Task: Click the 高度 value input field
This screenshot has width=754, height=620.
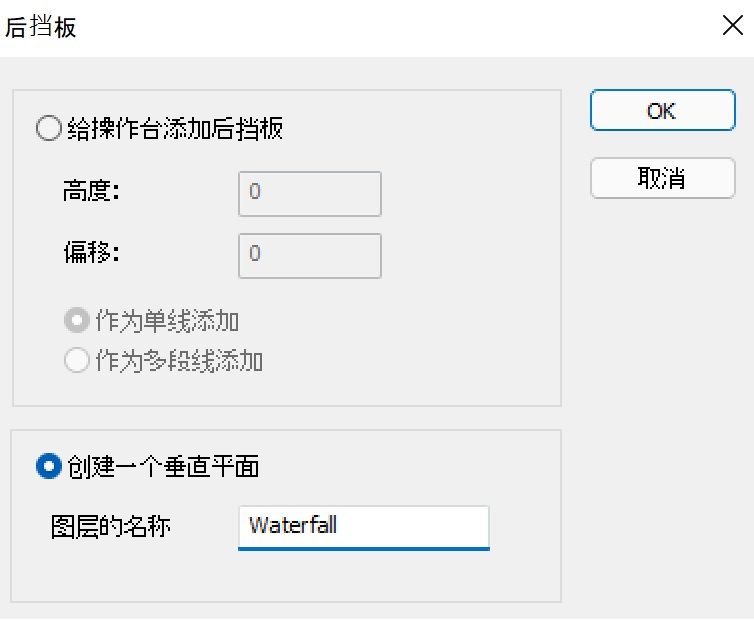Action: [310, 194]
